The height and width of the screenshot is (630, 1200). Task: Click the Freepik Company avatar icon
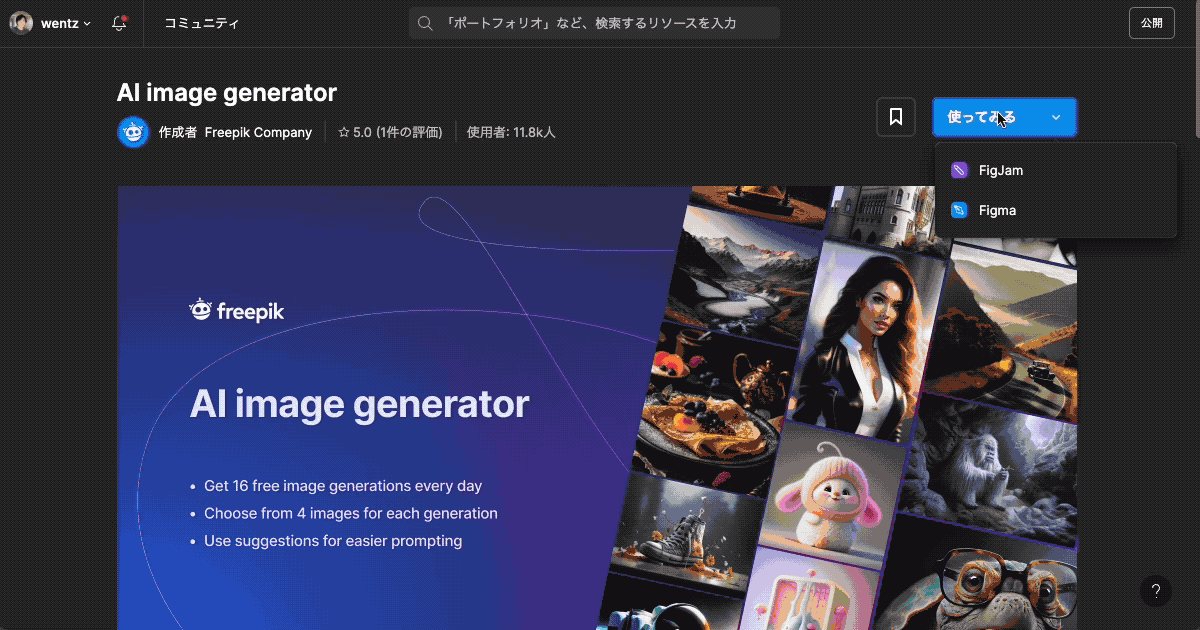(x=133, y=131)
